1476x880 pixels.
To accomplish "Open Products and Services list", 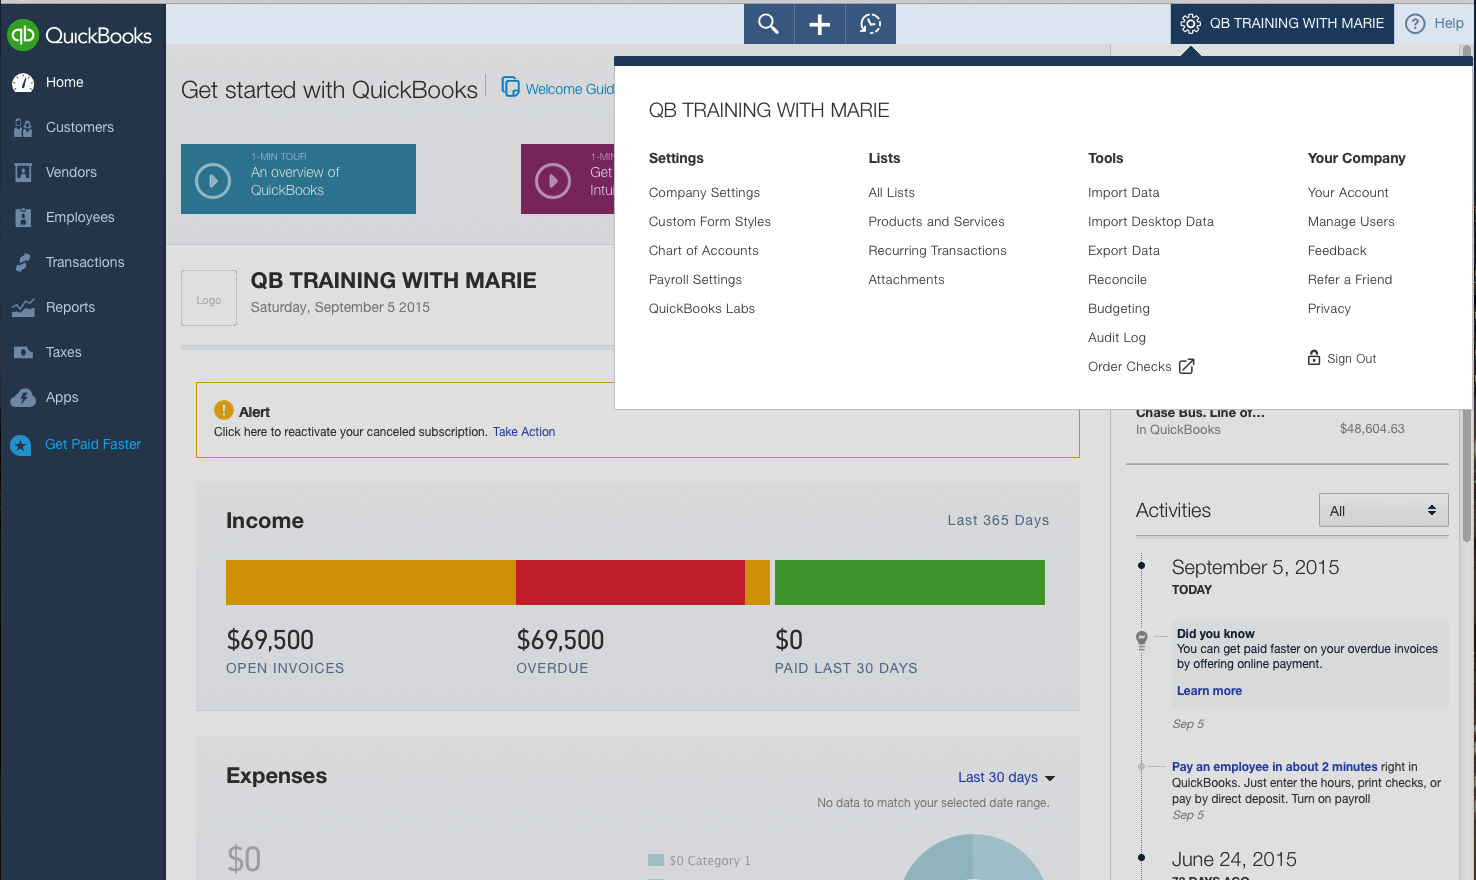I will click(x=937, y=222).
